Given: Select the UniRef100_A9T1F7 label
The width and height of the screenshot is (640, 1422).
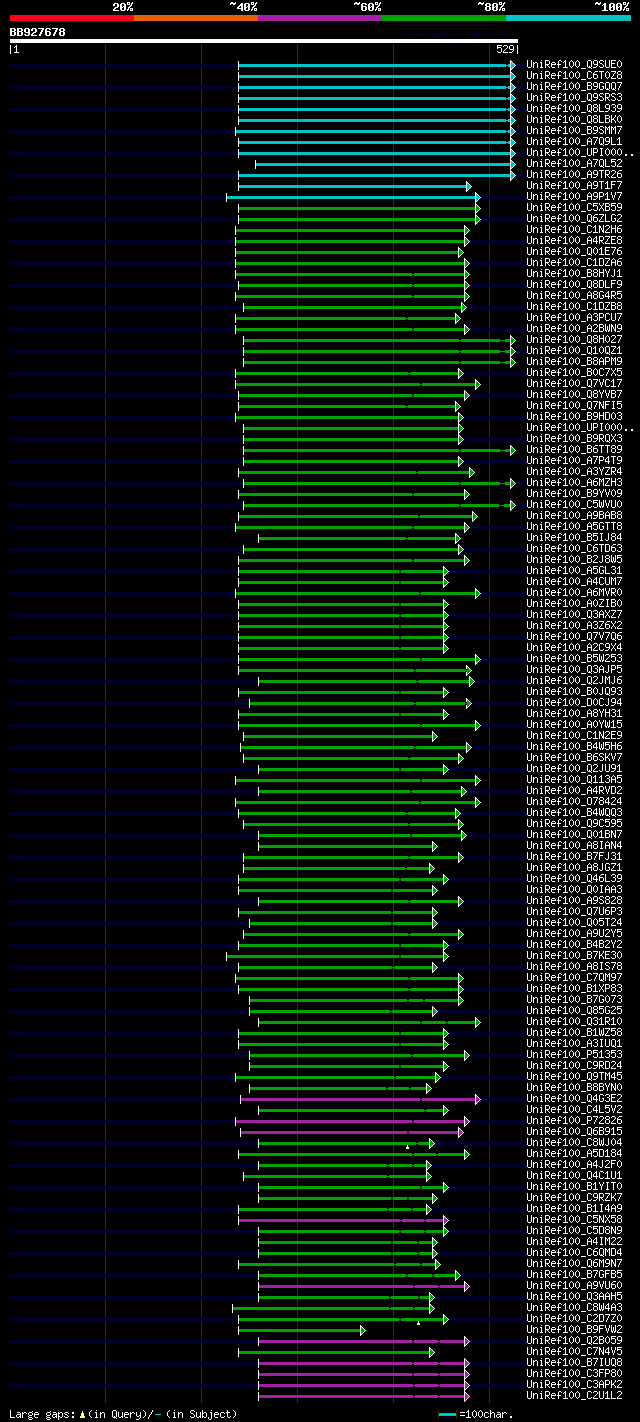Looking at the screenshot, I should coord(574,186).
